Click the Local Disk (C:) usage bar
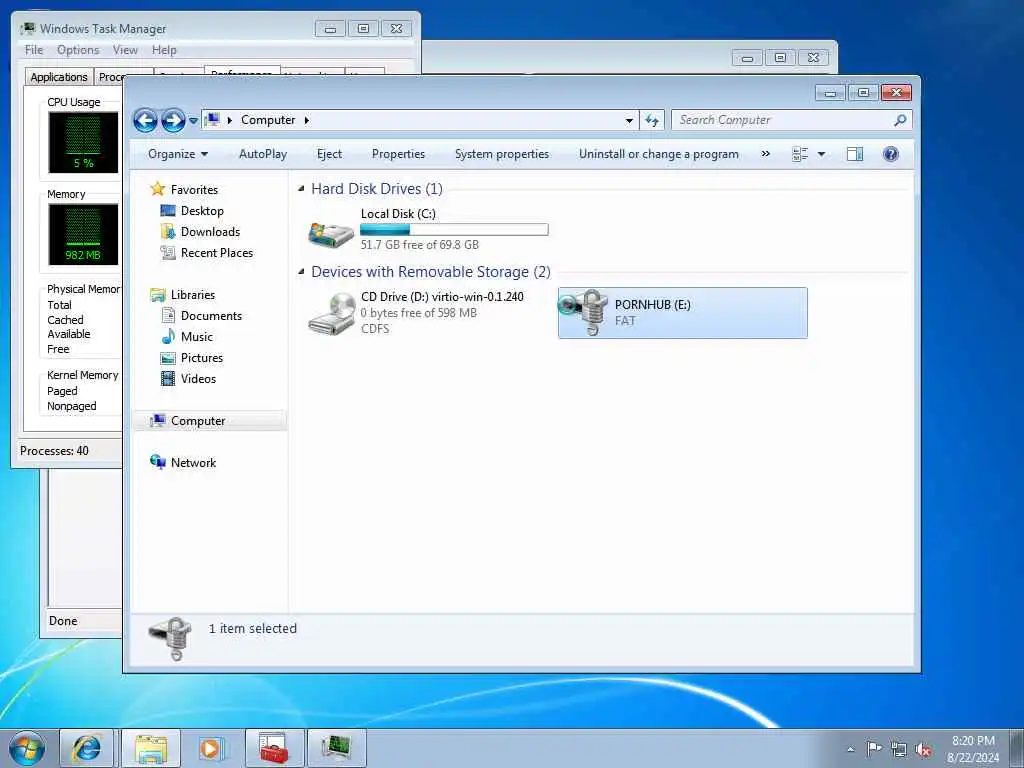 coord(454,230)
